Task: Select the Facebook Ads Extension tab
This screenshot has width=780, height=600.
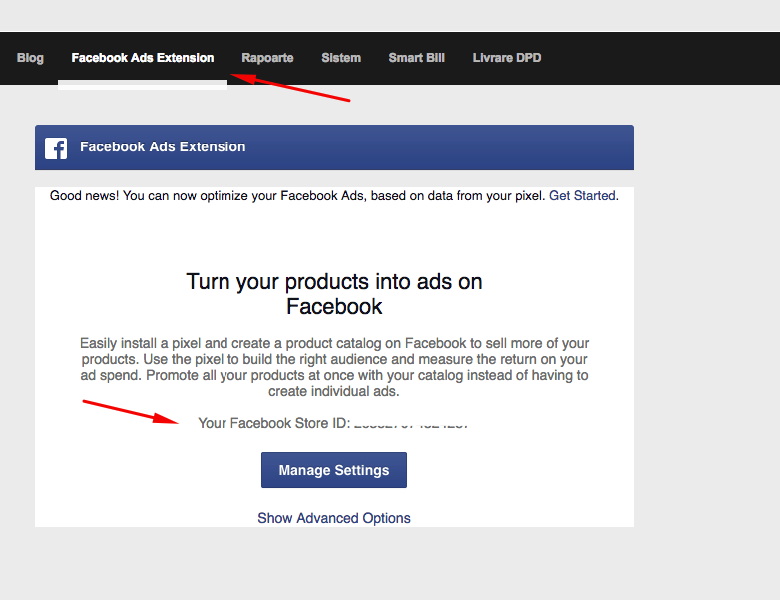Action: pyautogui.click(x=143, y=58)
